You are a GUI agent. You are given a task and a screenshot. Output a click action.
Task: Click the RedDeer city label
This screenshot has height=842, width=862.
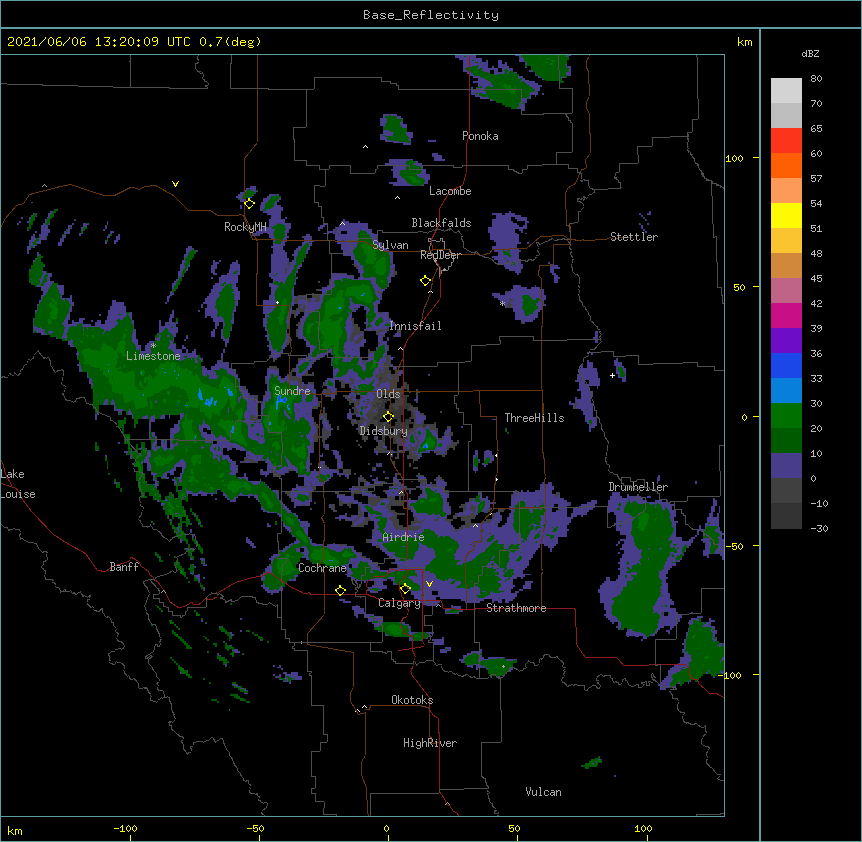440,255
